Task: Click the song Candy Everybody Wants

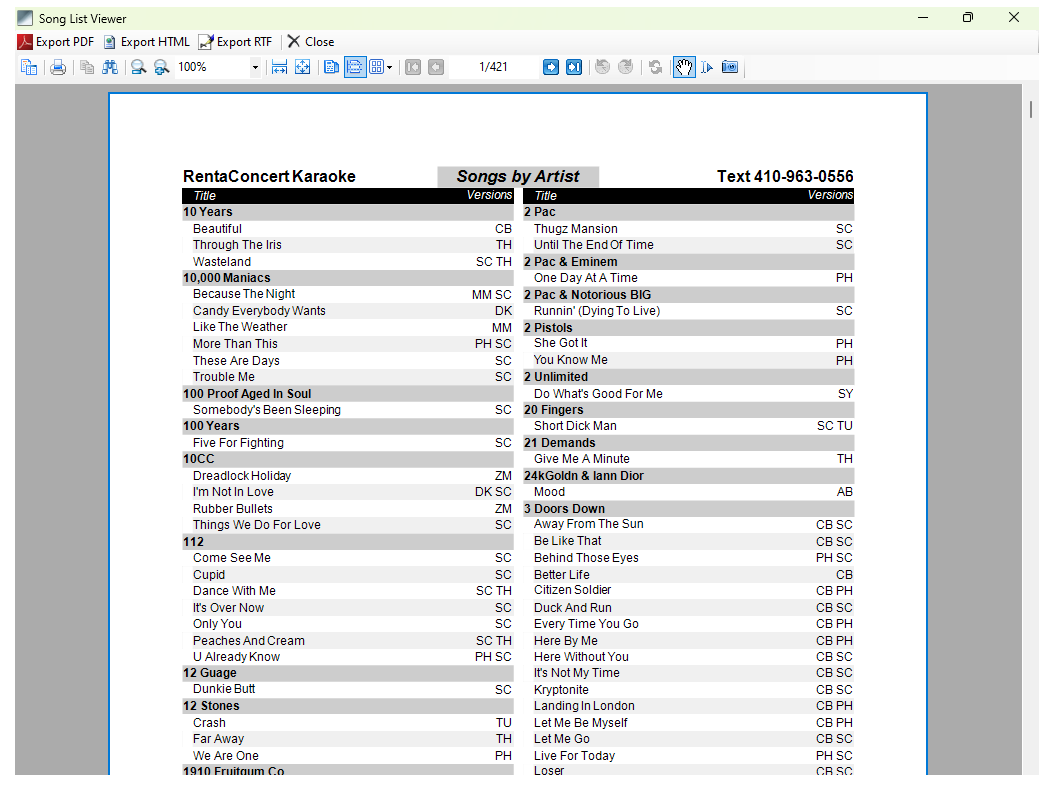Action: pos(259,311)
